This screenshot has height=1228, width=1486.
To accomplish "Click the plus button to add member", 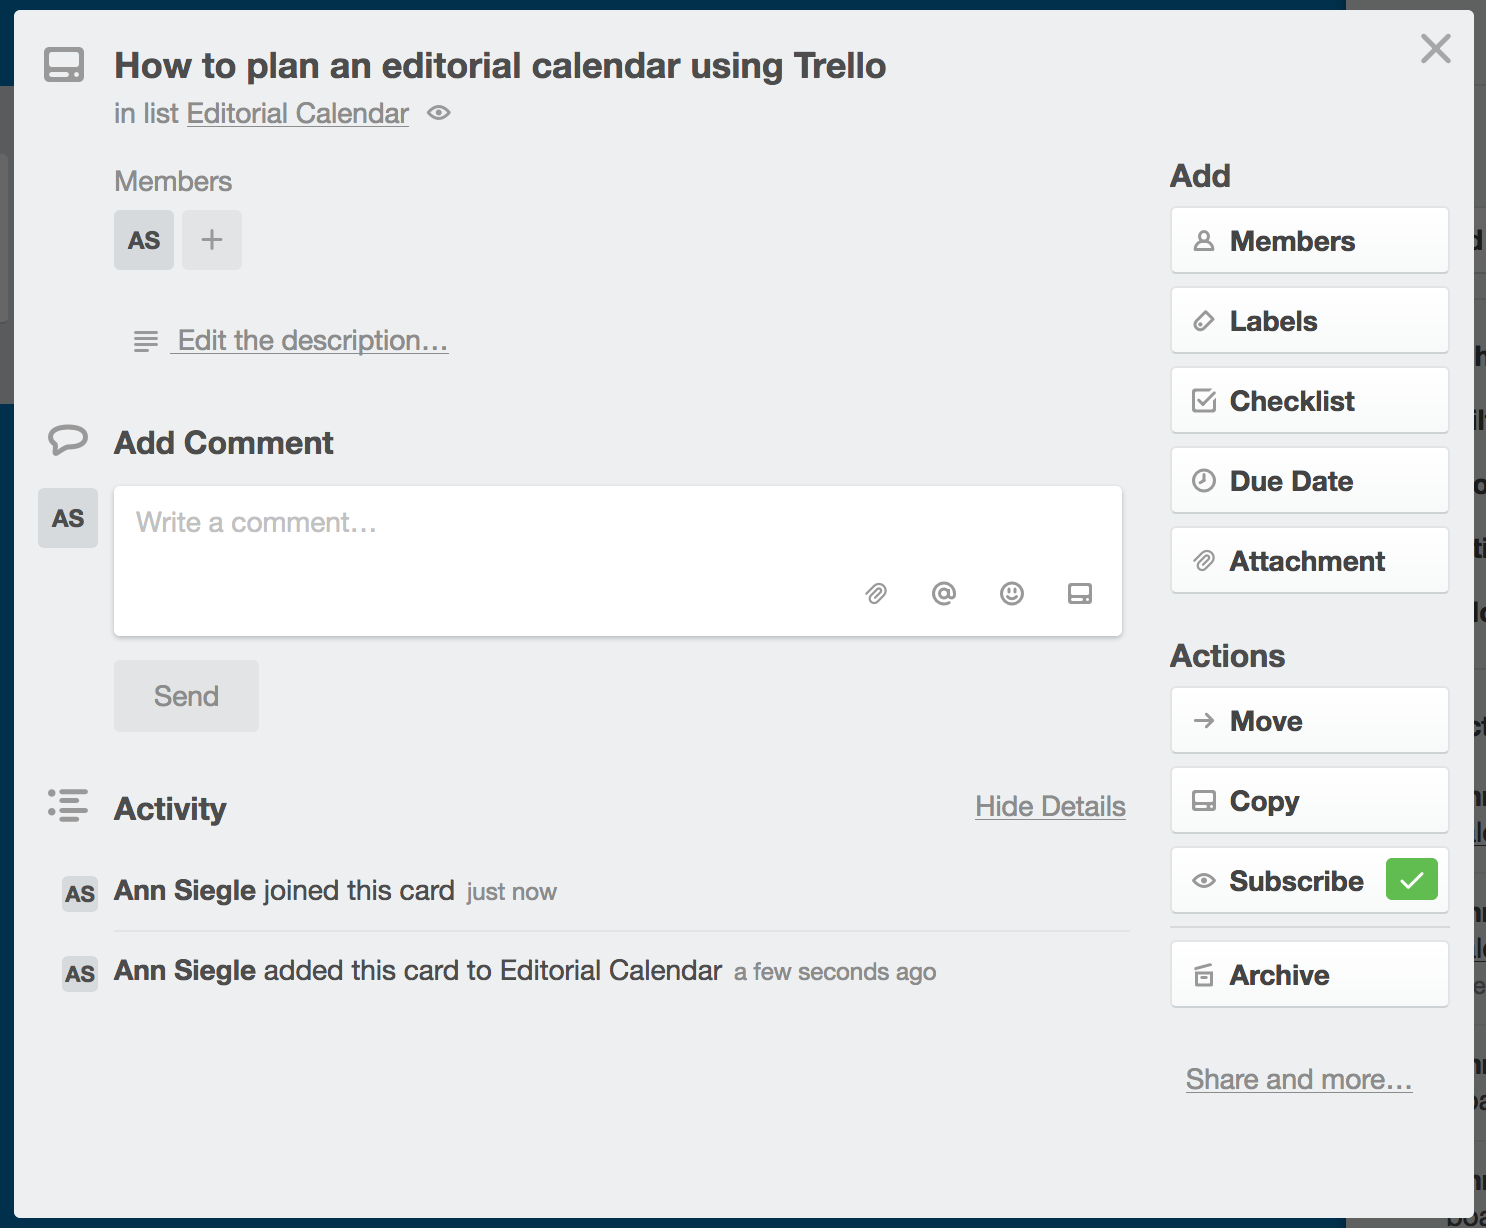I will pos(212,240).
